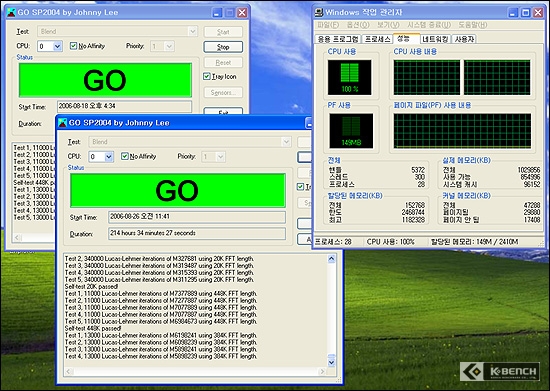
Task: Click Stop button in back SP2004 window
Action: point(223,47)
